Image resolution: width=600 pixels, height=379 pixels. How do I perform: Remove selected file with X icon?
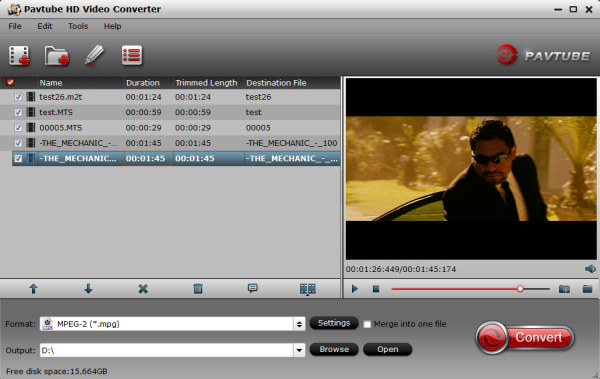click(143, 289)
